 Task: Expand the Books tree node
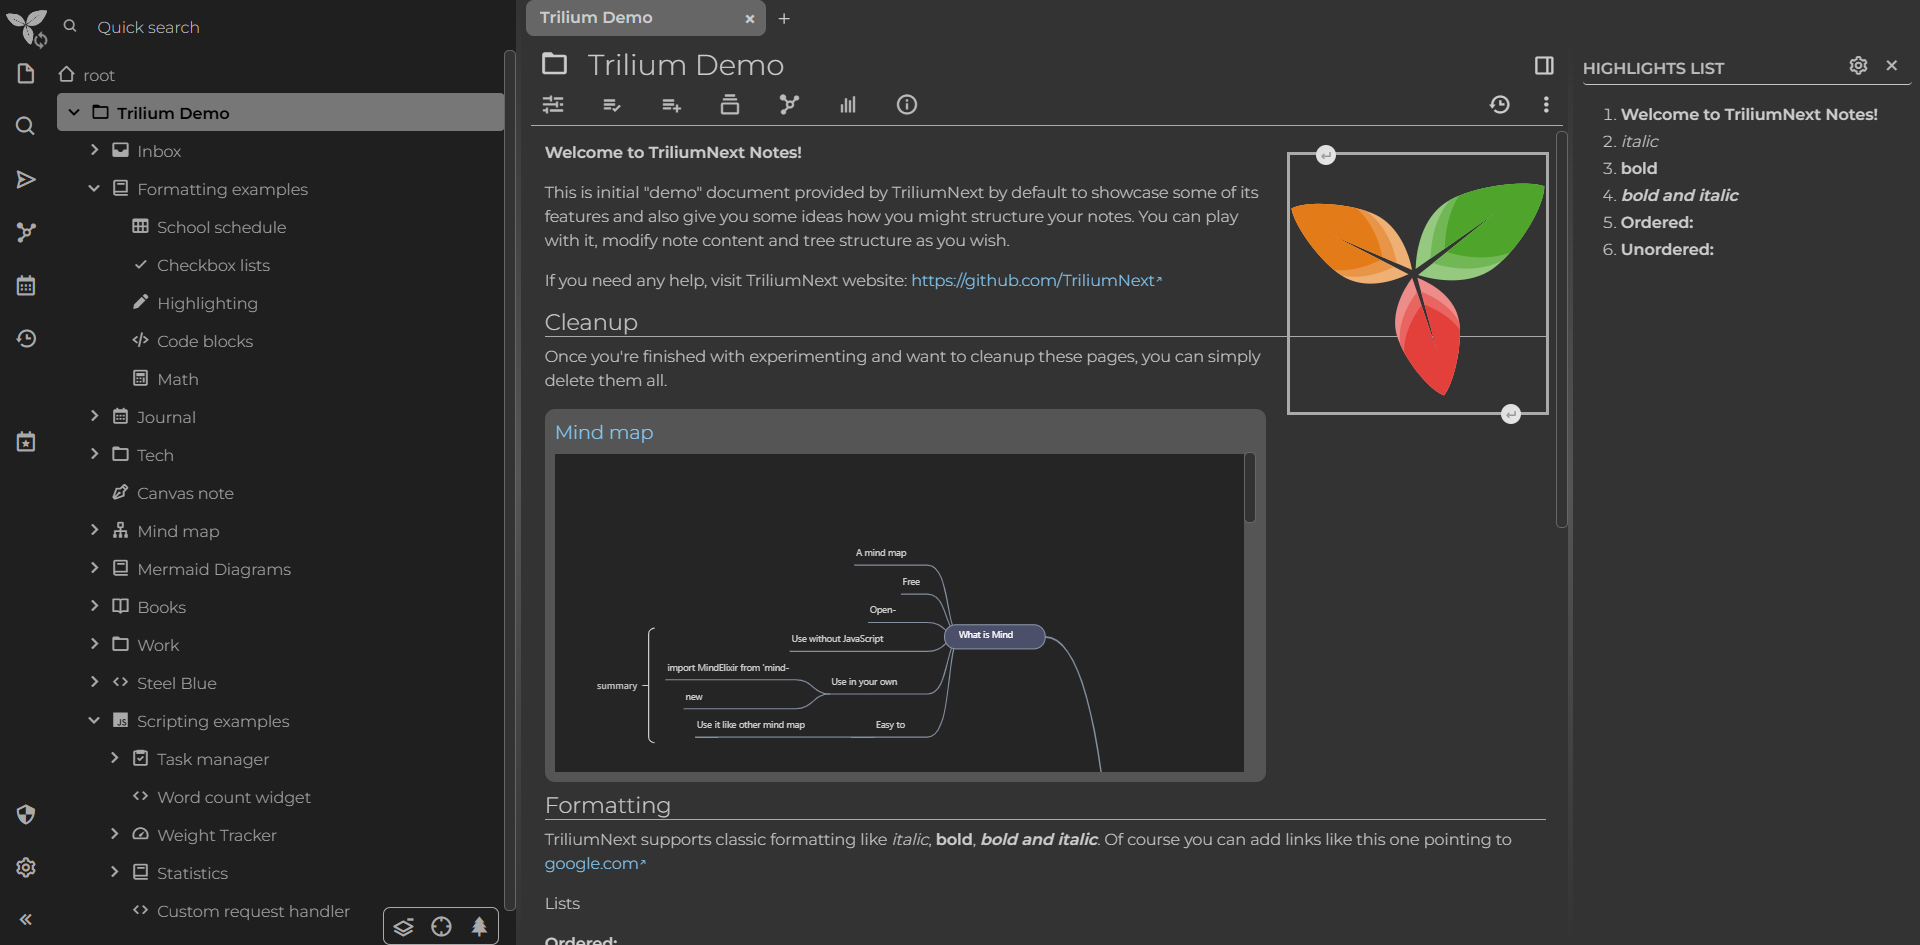point(94,606)
